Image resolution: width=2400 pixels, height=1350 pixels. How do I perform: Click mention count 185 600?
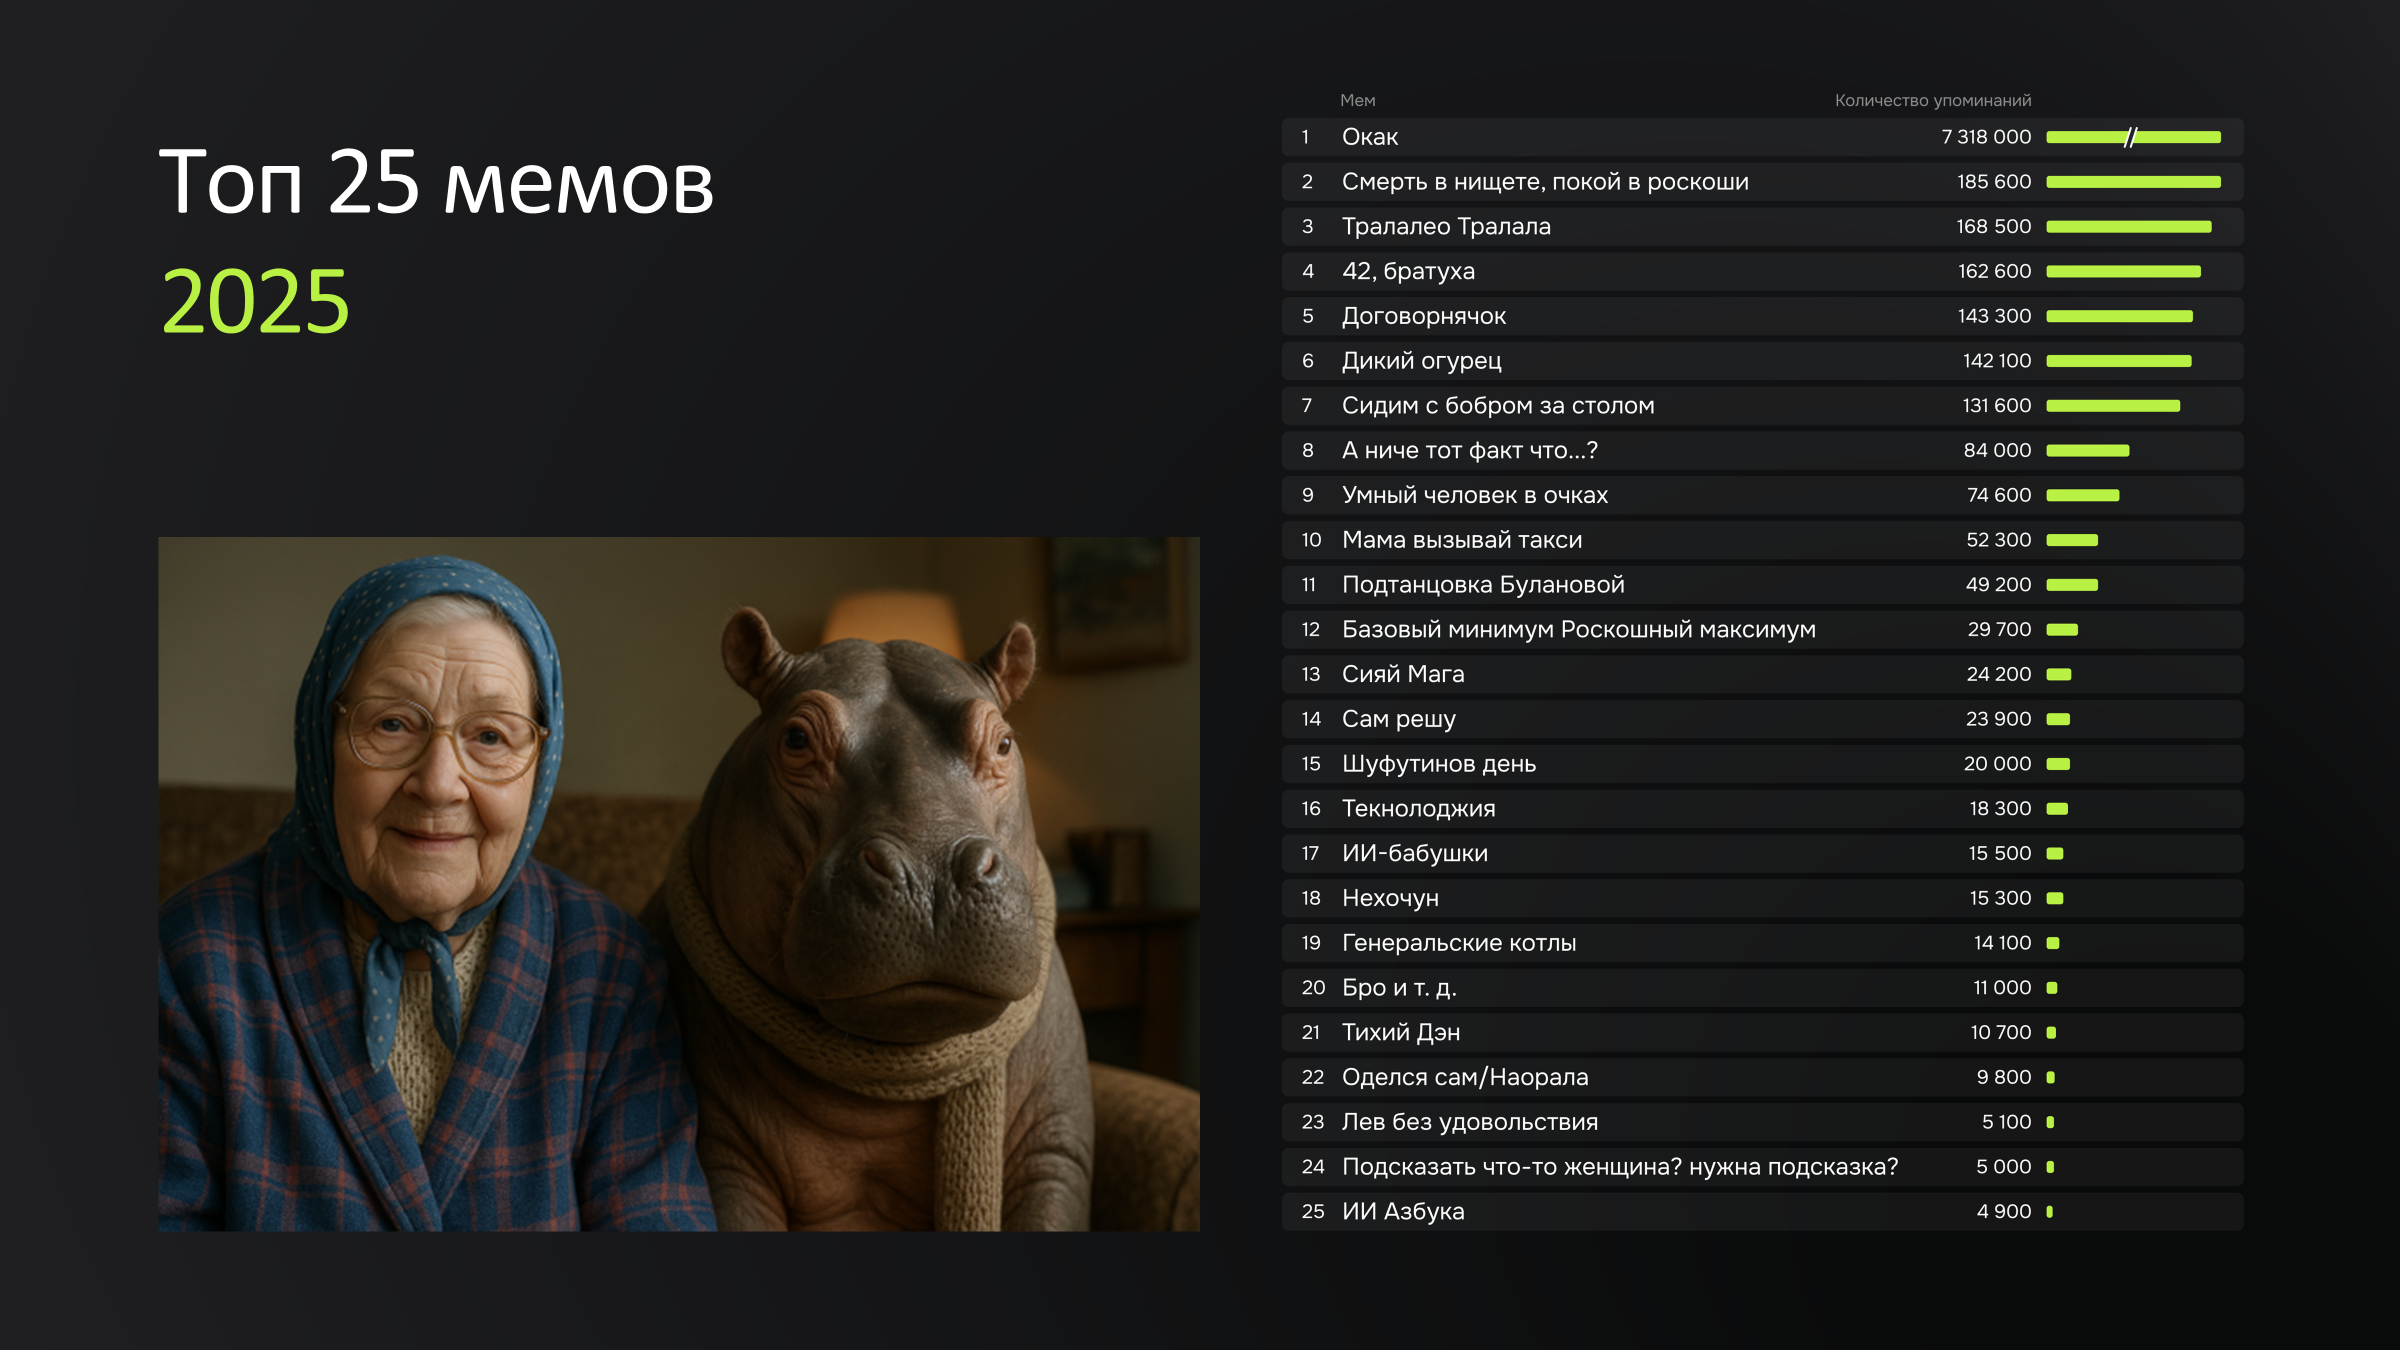pos(1993,182)
